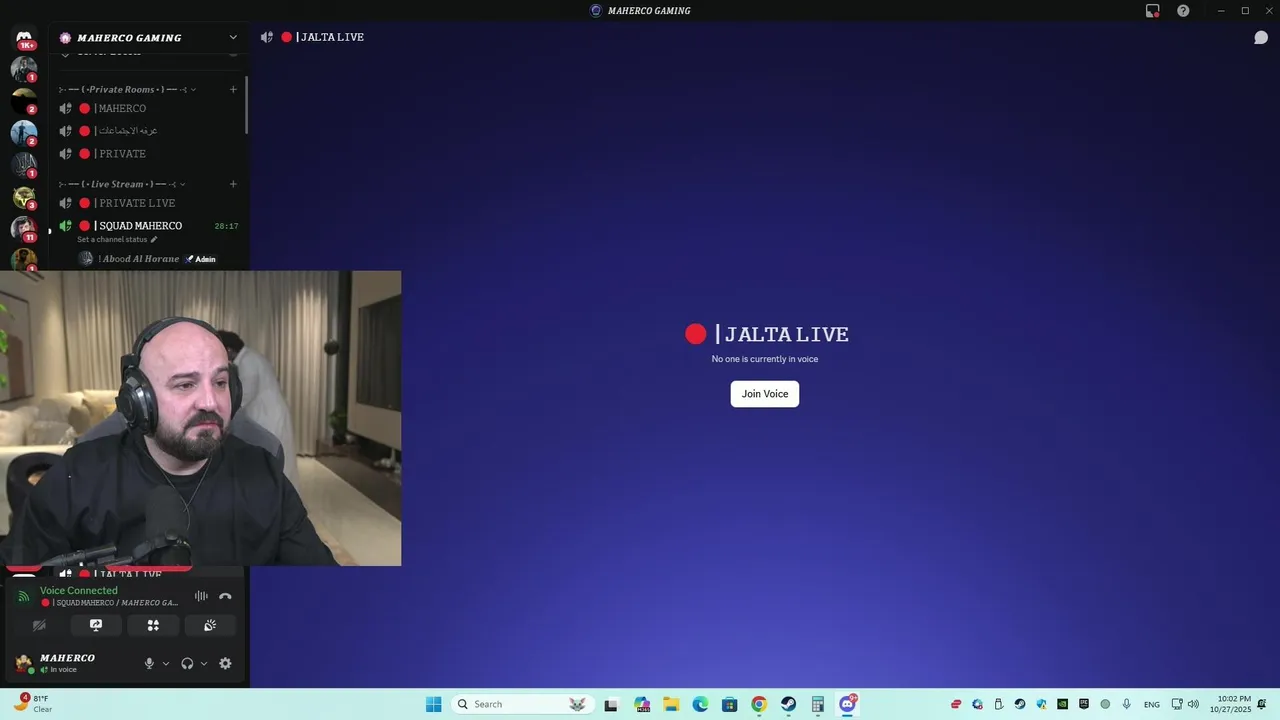Open File Explorer from taskbar
This screenshot has width=1280, height=720.
(671, 704)
